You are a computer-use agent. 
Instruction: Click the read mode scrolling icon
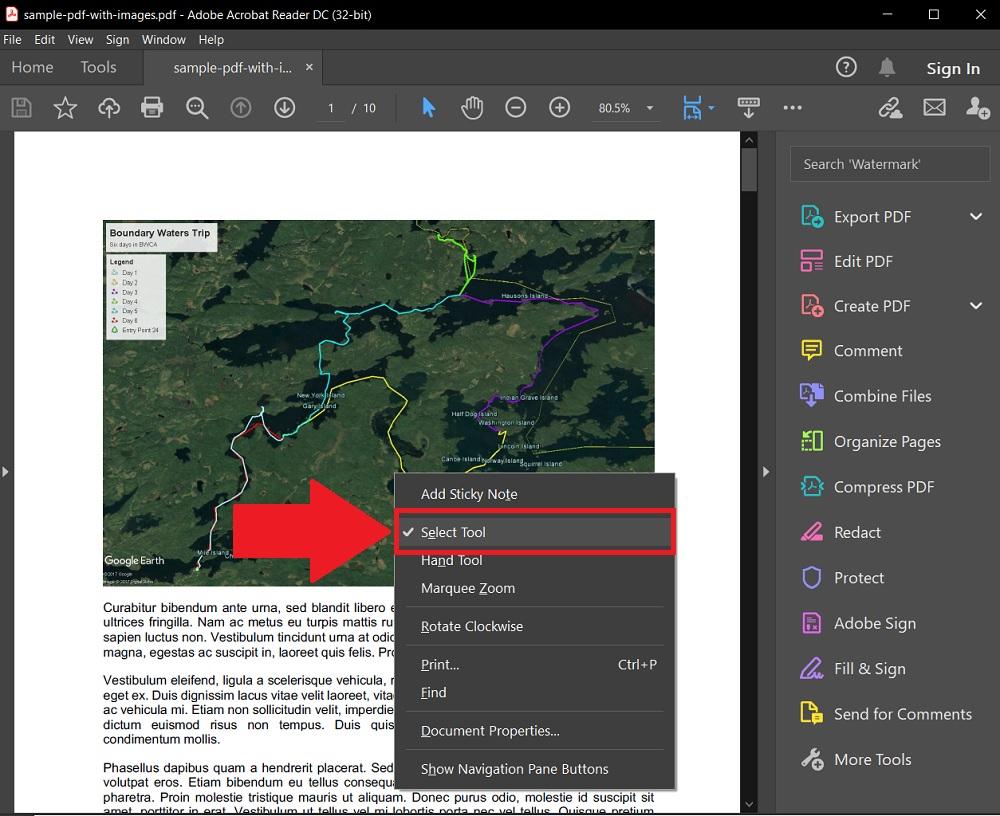point(748,108)
